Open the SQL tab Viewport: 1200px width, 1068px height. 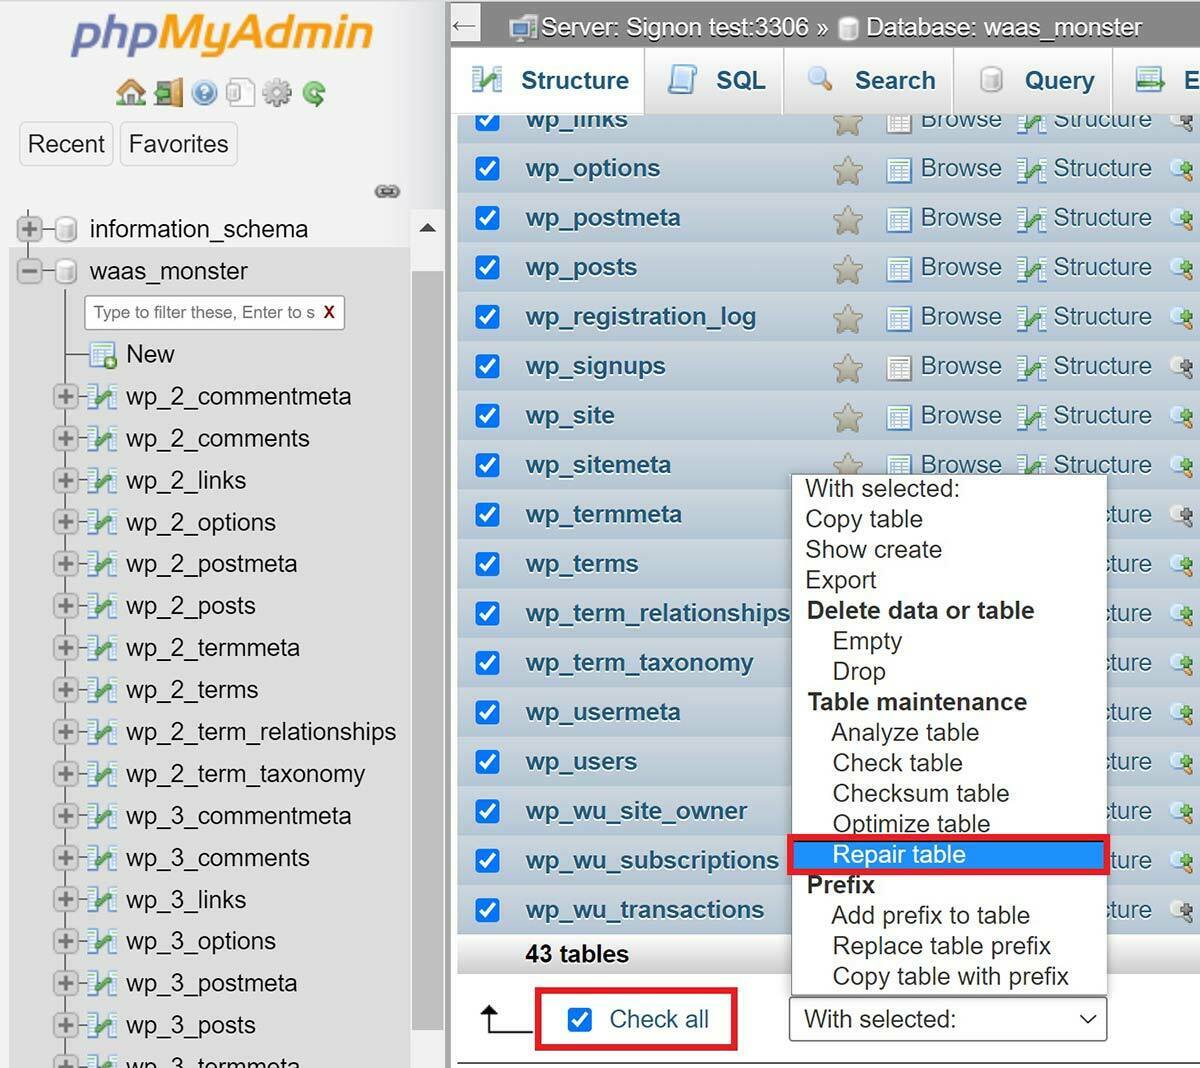pyautogui.click(x=715, y=80)
